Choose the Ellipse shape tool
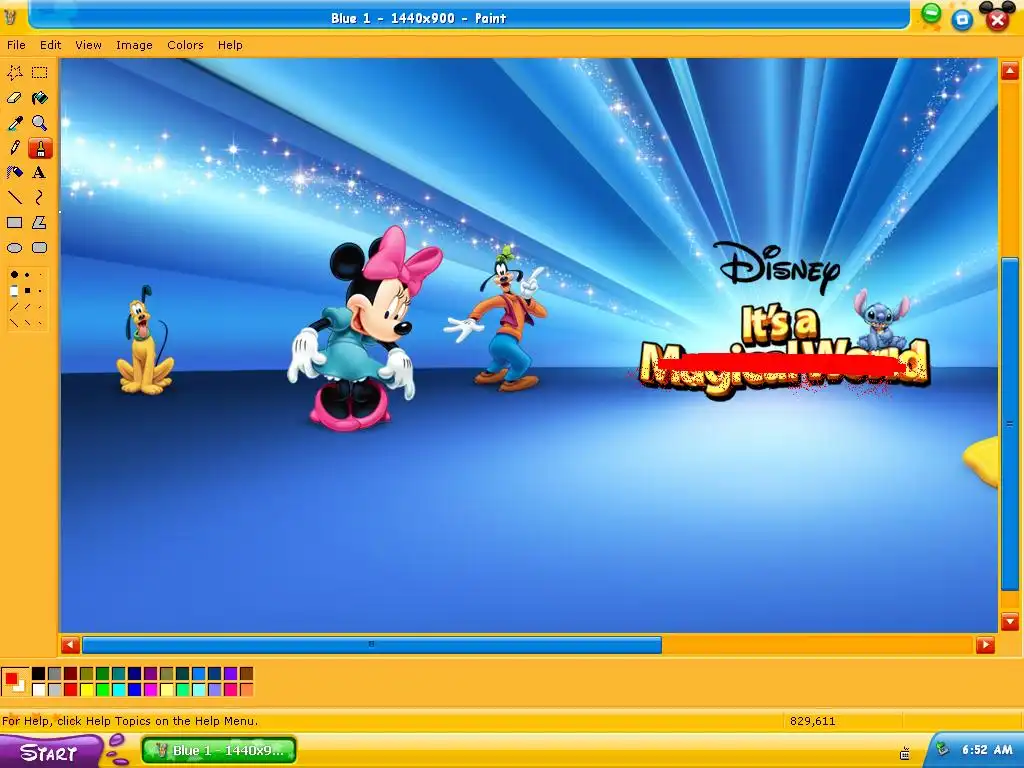Viewport: 1024px width, 768px height. pyautogui.click(x=14, y=248)
